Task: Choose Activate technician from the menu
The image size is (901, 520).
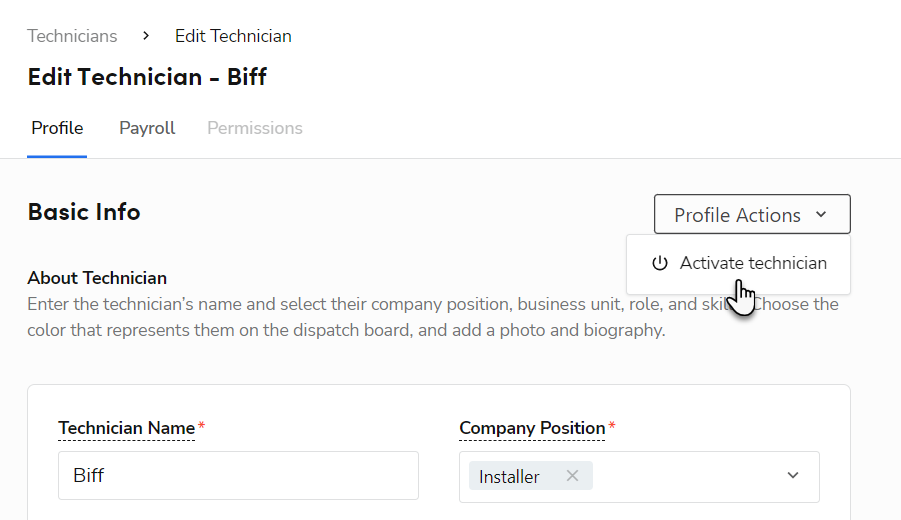Action: click(x=752, y=264)
